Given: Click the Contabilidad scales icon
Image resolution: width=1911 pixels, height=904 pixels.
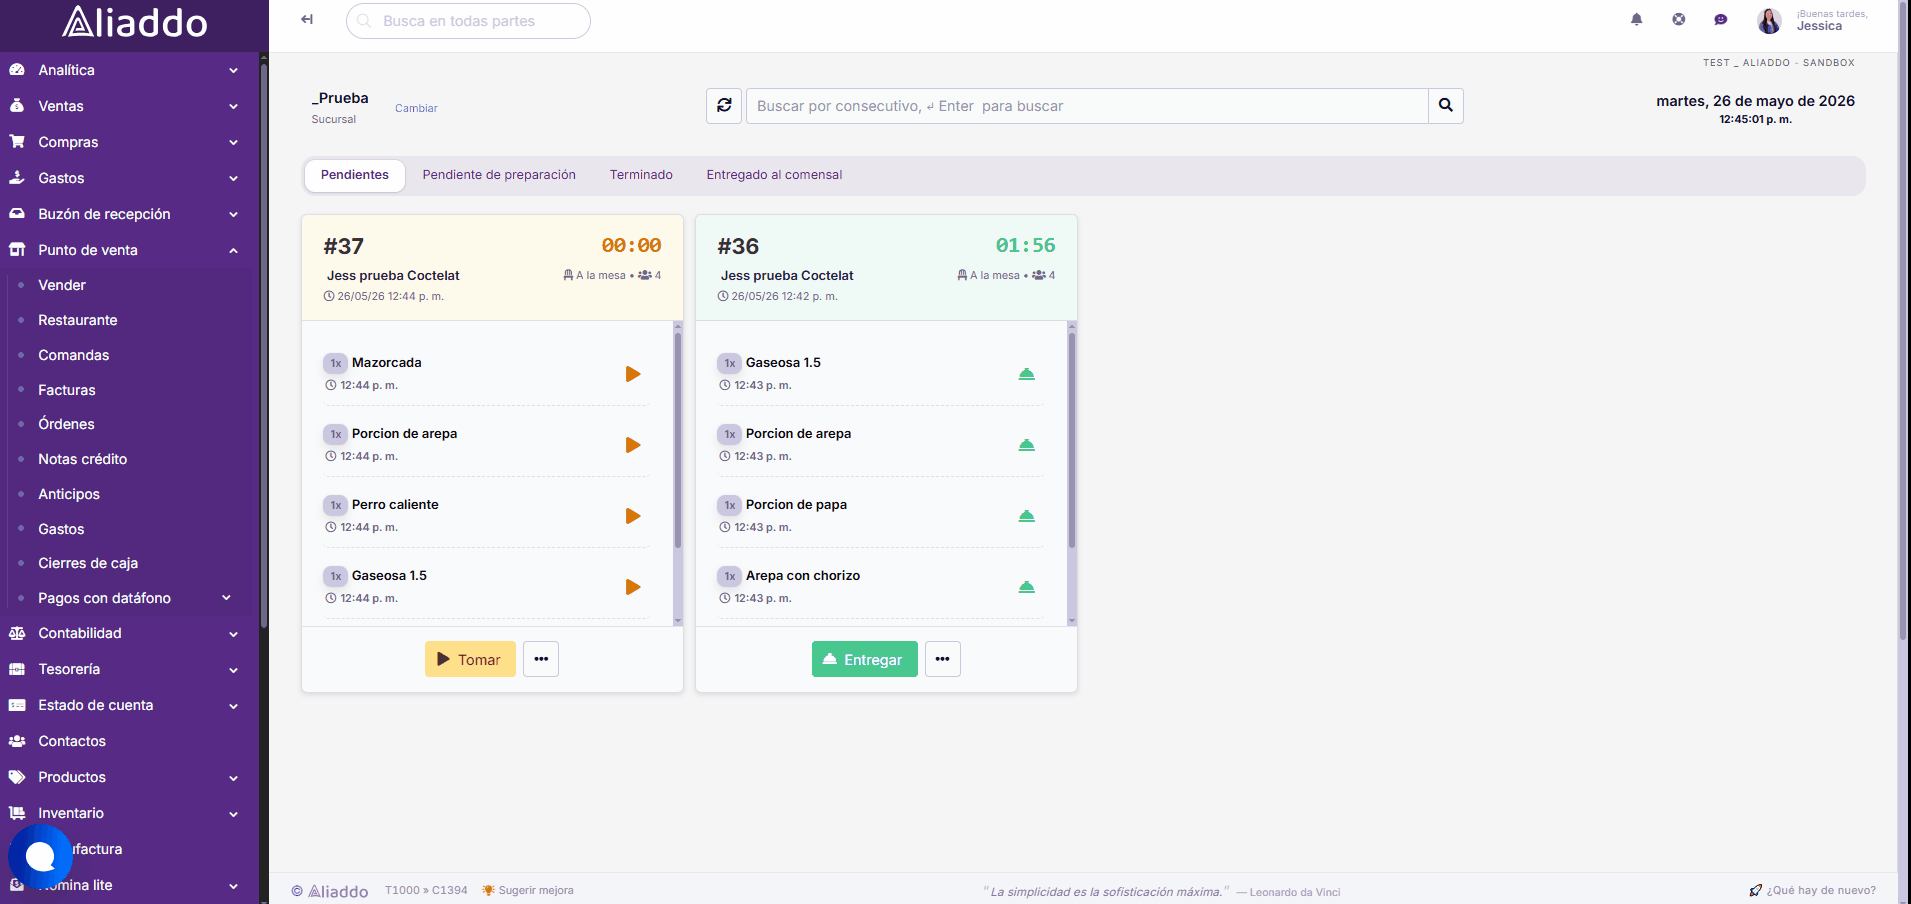Looking at the screenshot, I should tap(17, 633).
